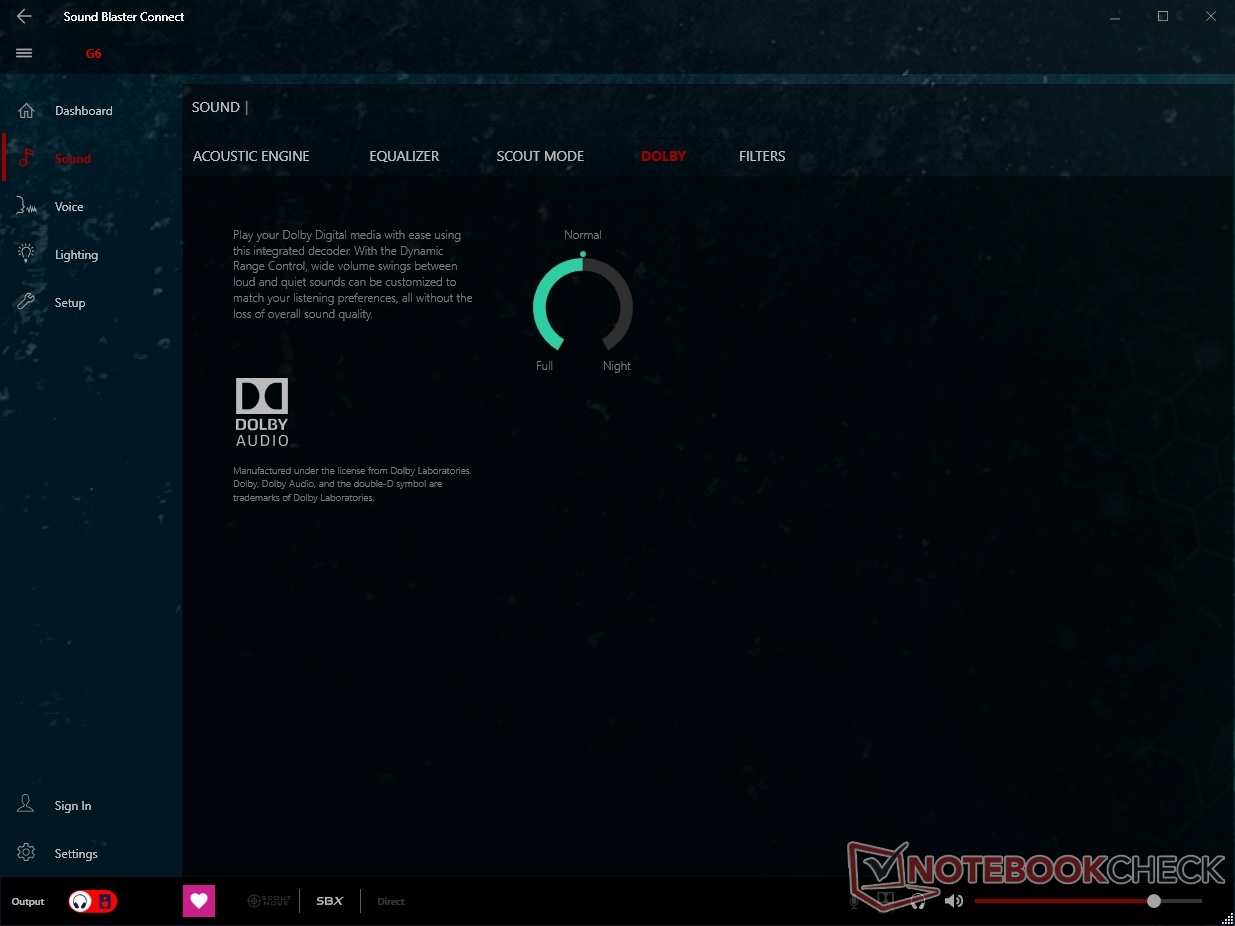
Task: Go to the Lighting section
Action: coord(76,255)
